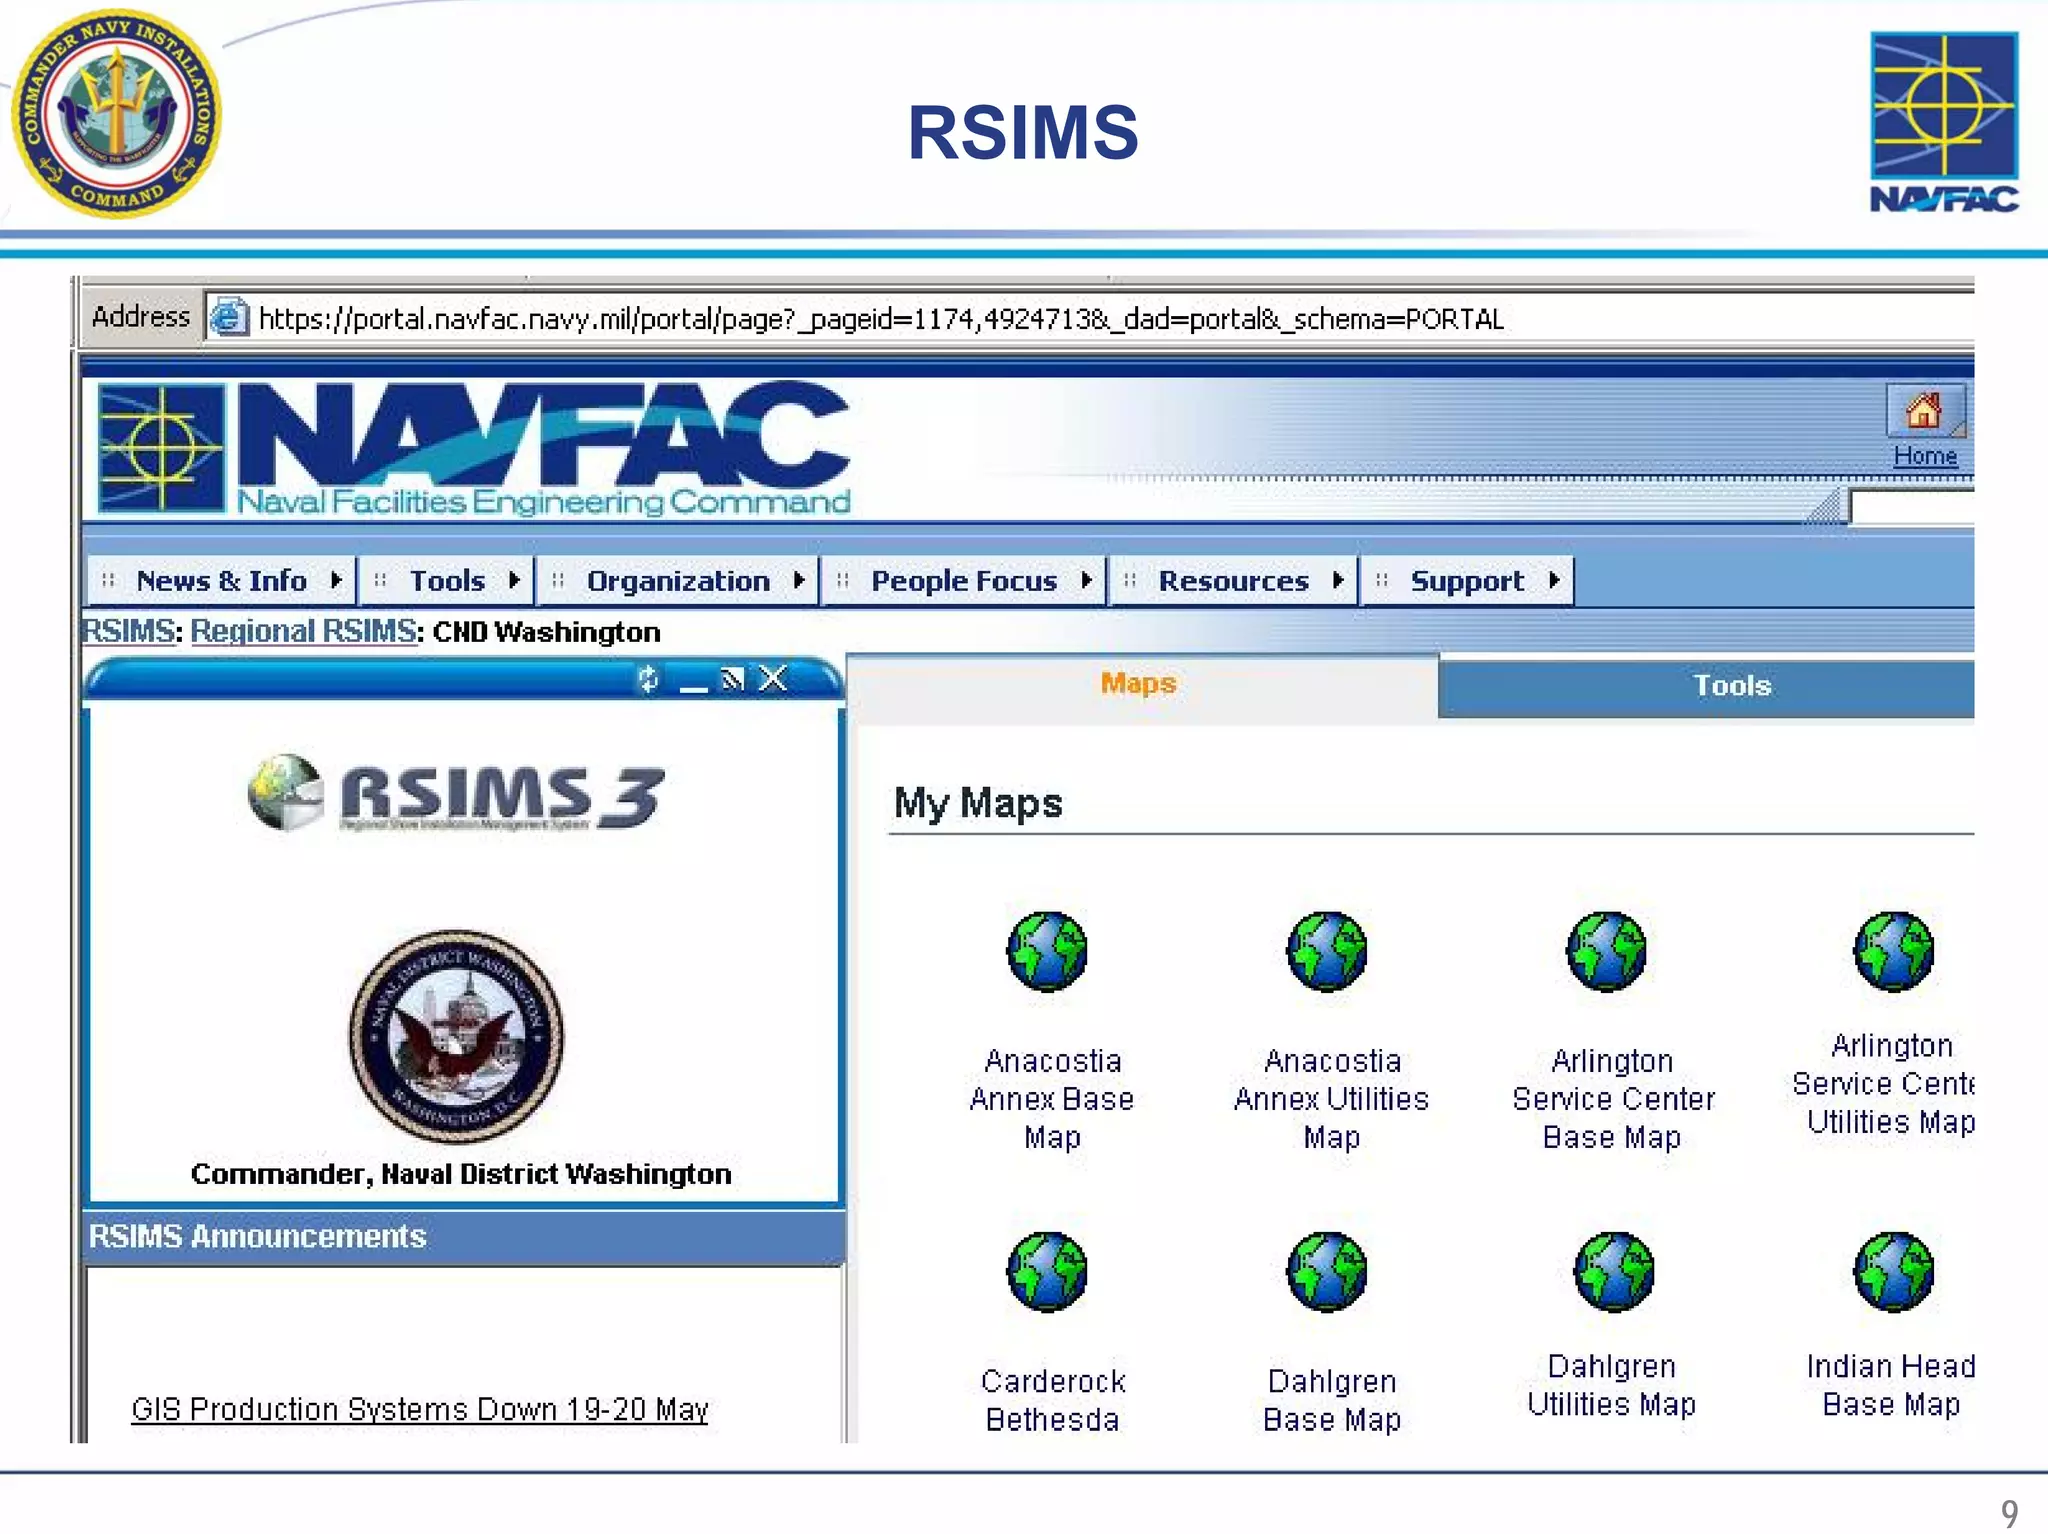Screen dimensions: 2048x1534
Task: Expand the People Focus menu arrow
Action: point(1087,580)
